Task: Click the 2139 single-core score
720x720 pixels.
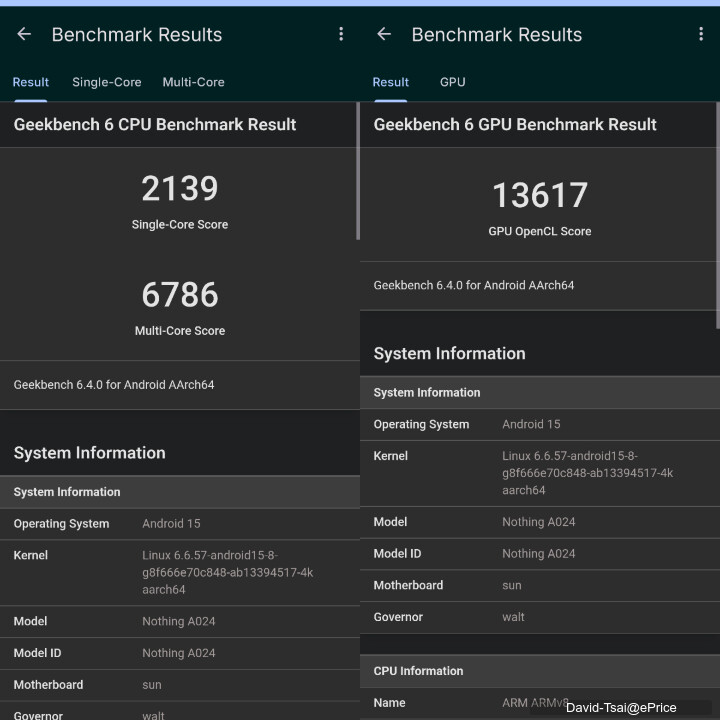Action: pyautogui.click(x=180, y=188)
